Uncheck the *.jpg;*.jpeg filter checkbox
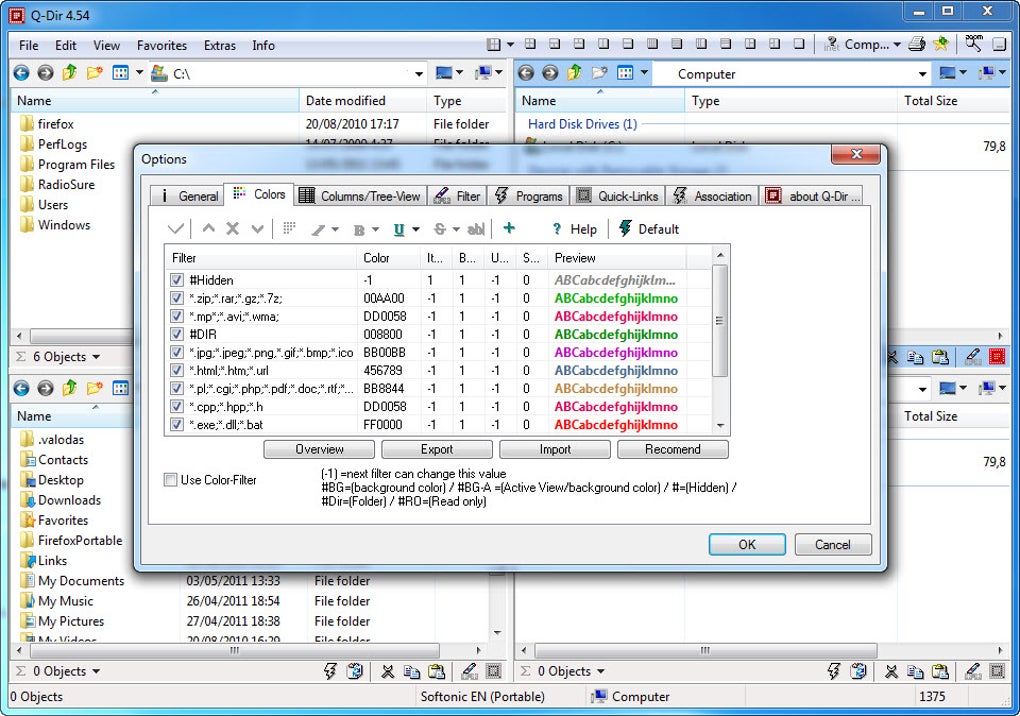Screen dimensions: 1020x716 (176, 352)
